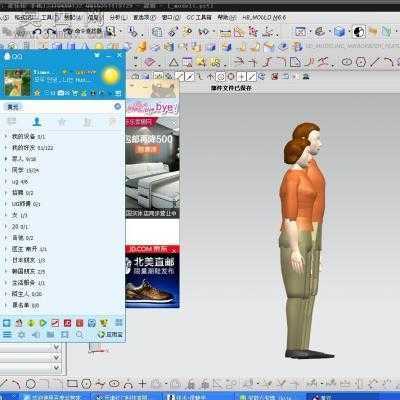This screenshot has width=400, height=400.
Task: Select the line tool in bottom sketch toolbar
Action: 4,384
